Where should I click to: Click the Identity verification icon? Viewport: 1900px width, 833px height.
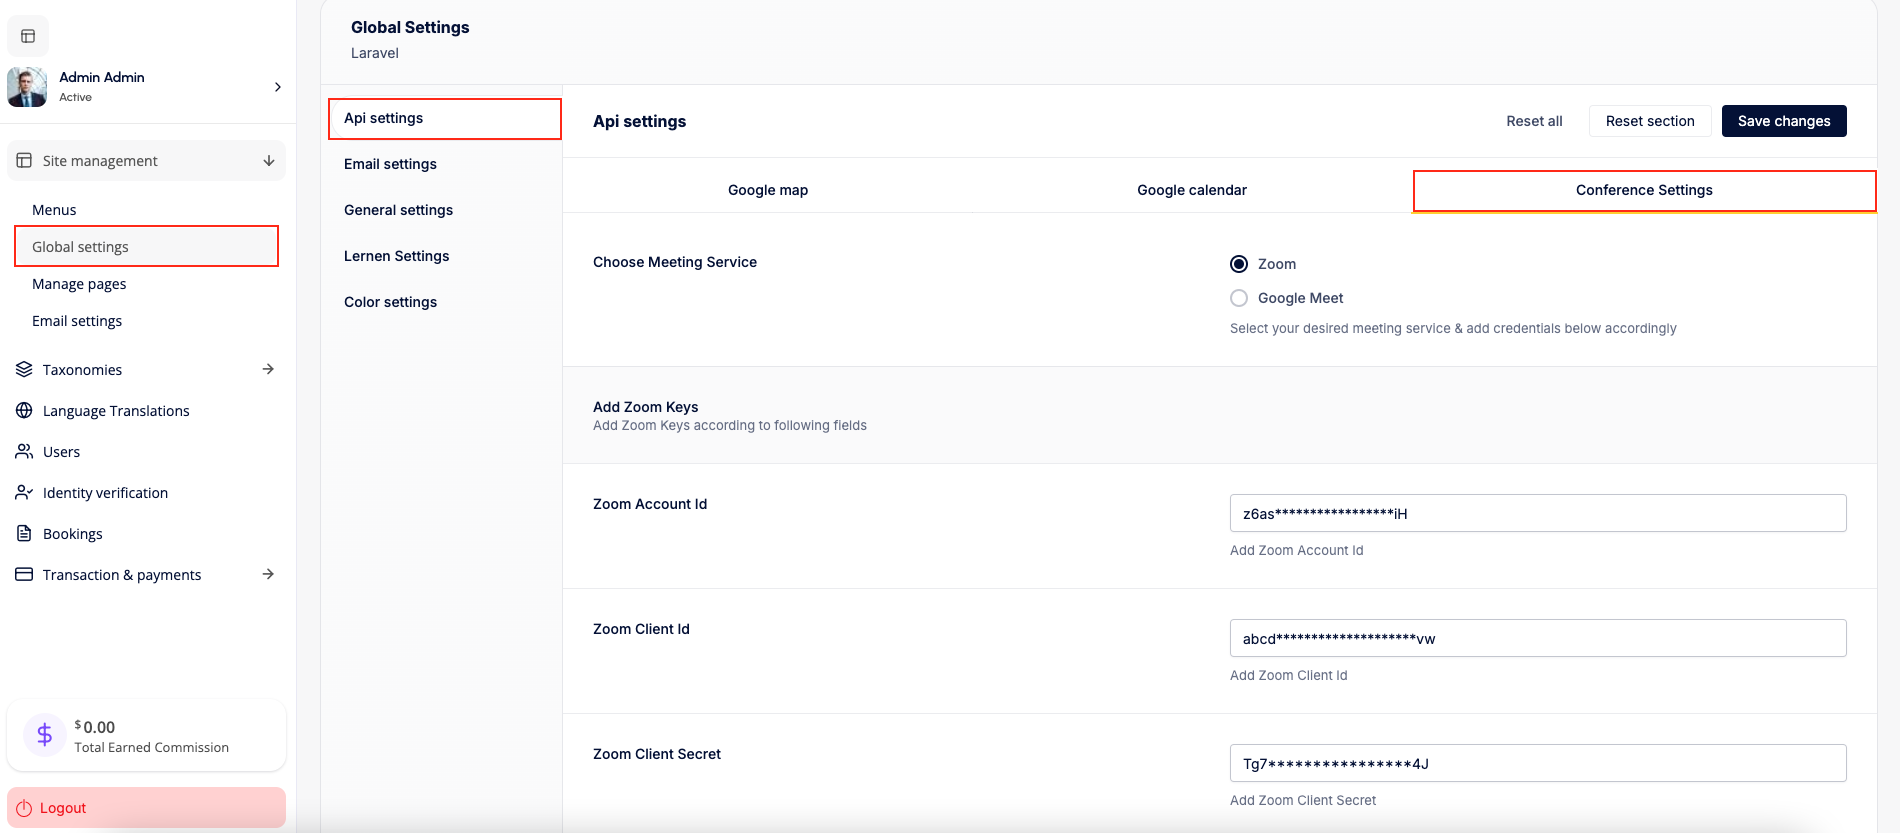click(24, 492)
